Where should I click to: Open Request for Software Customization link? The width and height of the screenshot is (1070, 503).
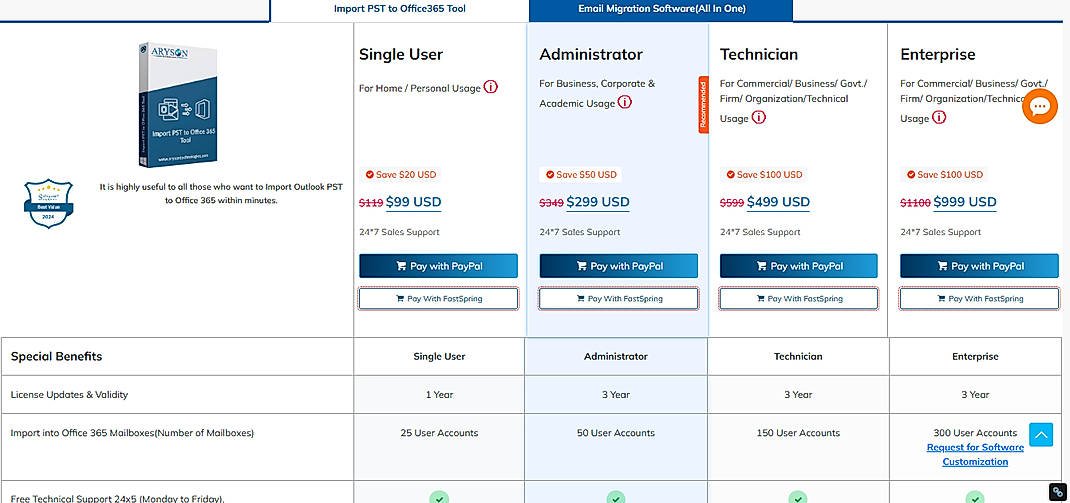point(975,455)
